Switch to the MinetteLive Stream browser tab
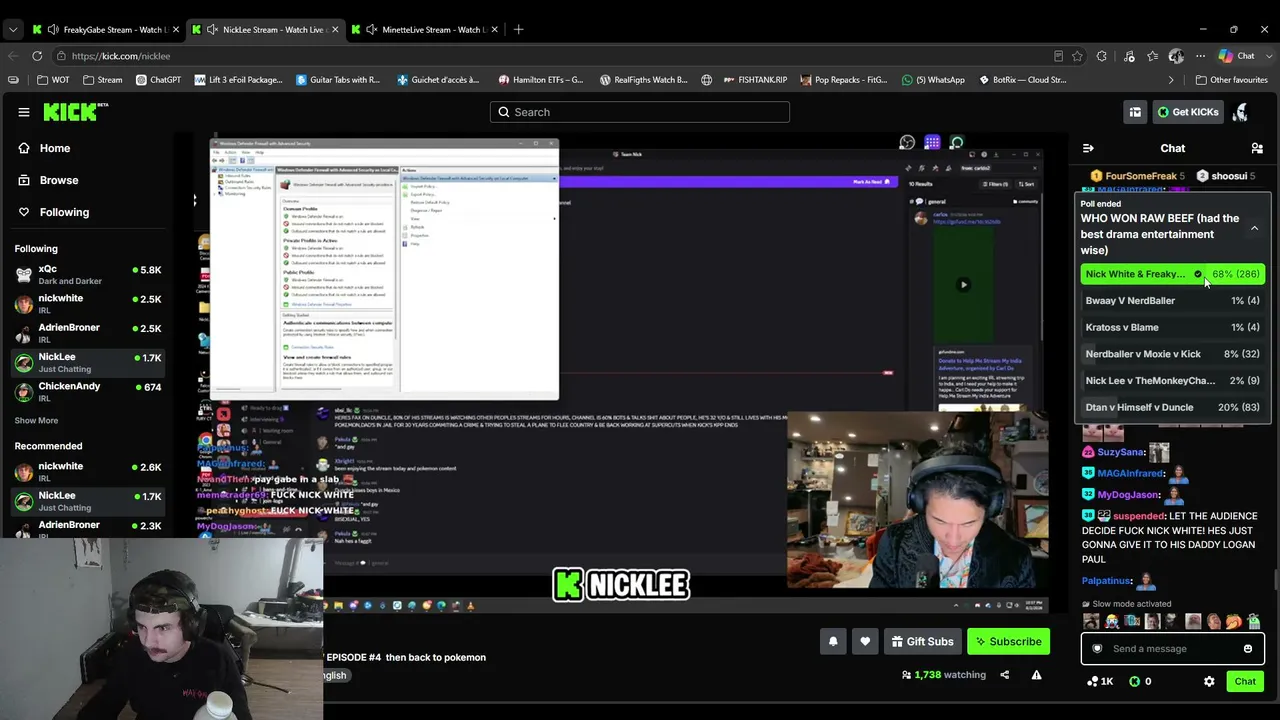Image resolution: width=1280 pixels, height=720 pixels. (425, 30)
